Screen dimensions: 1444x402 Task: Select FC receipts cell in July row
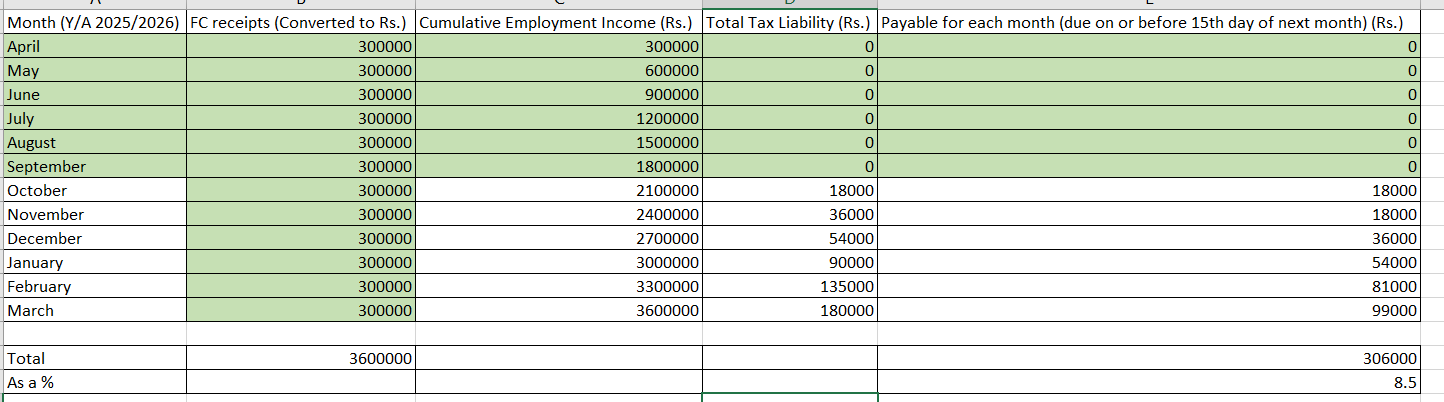click(x=301, y=119)
